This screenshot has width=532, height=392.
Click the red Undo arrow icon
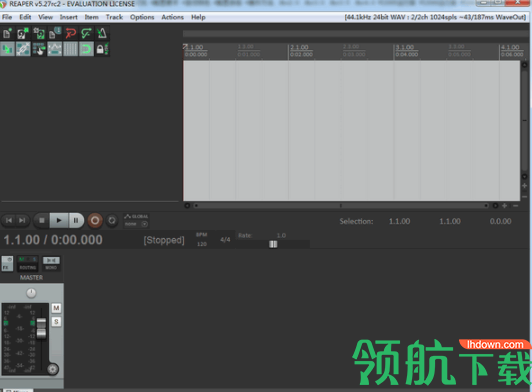pos(71,33)
